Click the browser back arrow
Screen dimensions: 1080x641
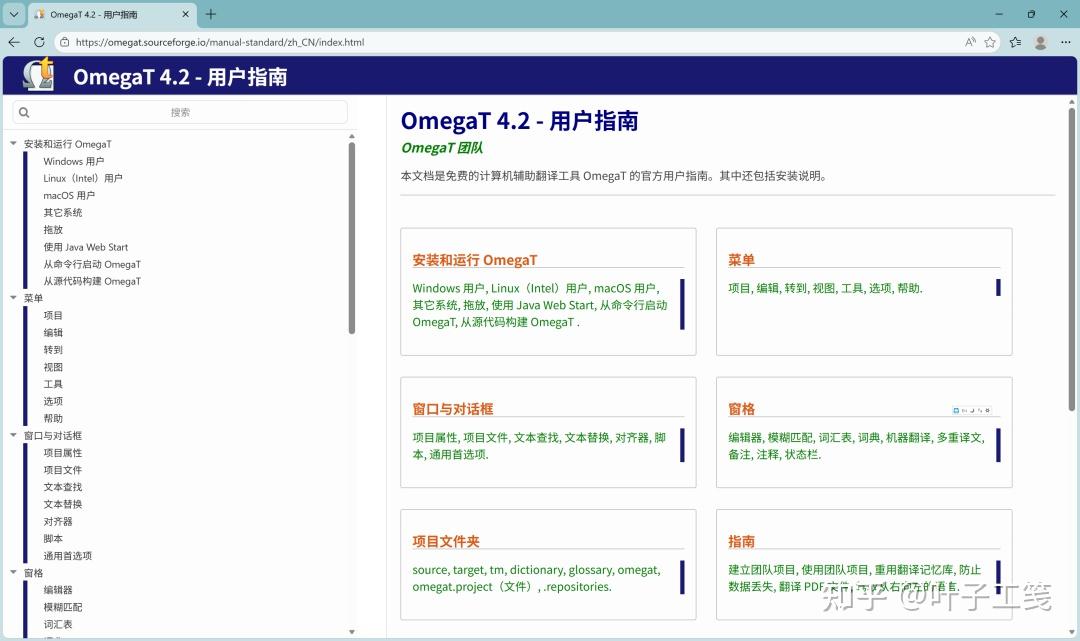pos(14,42)
